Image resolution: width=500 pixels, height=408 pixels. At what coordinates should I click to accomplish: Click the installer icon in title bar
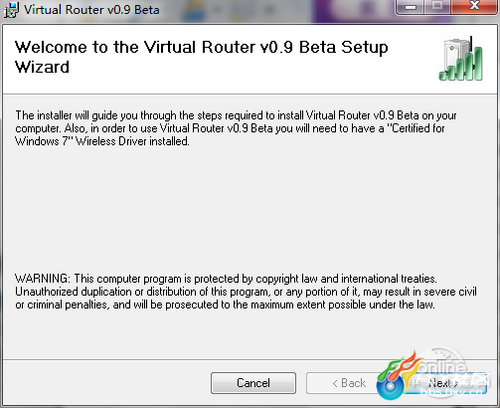(x=11, y=10)
